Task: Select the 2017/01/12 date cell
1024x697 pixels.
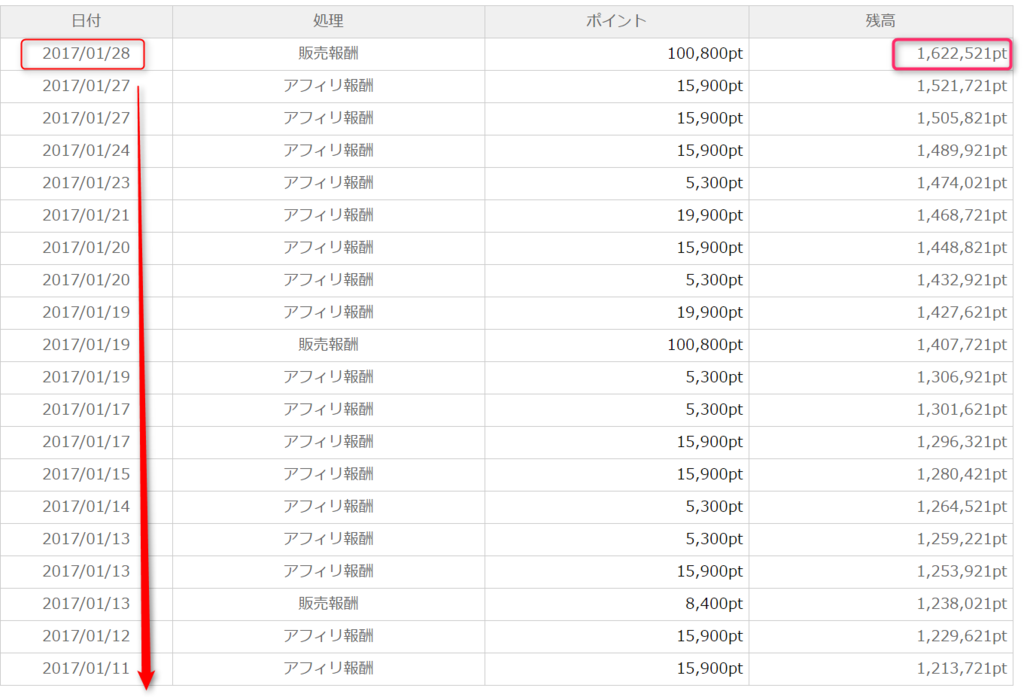Action: (86, 636)
